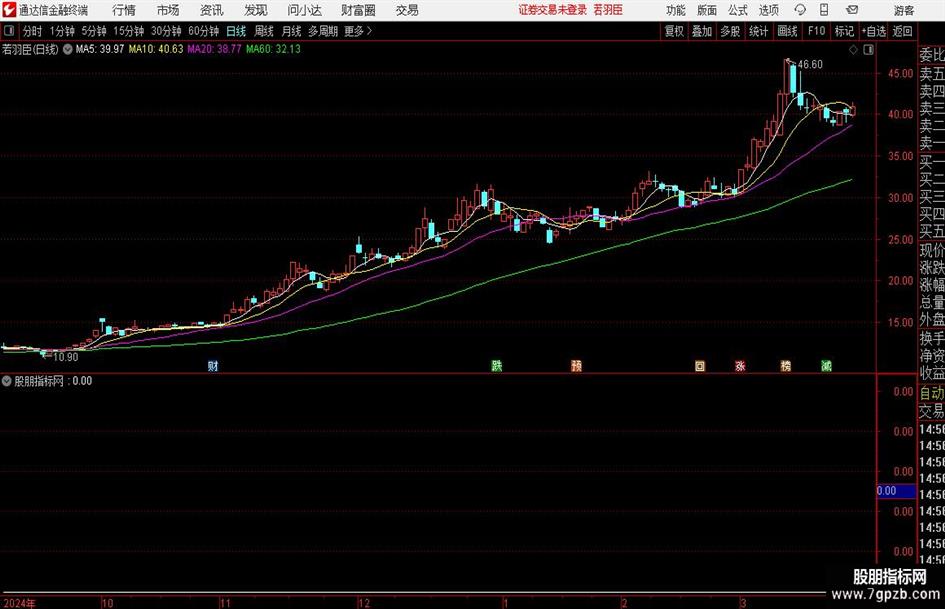Click the 股朋指标网 : 0.00 indicator label
Viewport: 945px width, 609px height.
pos(53,381)
